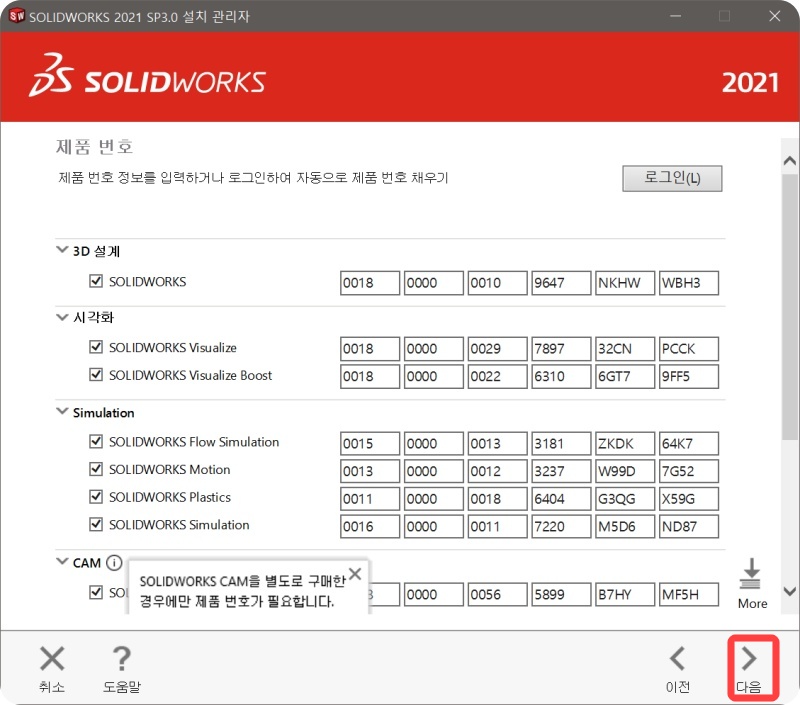Click the 취소 X icon
Viewport: 800px width, 705px height.
51,658
